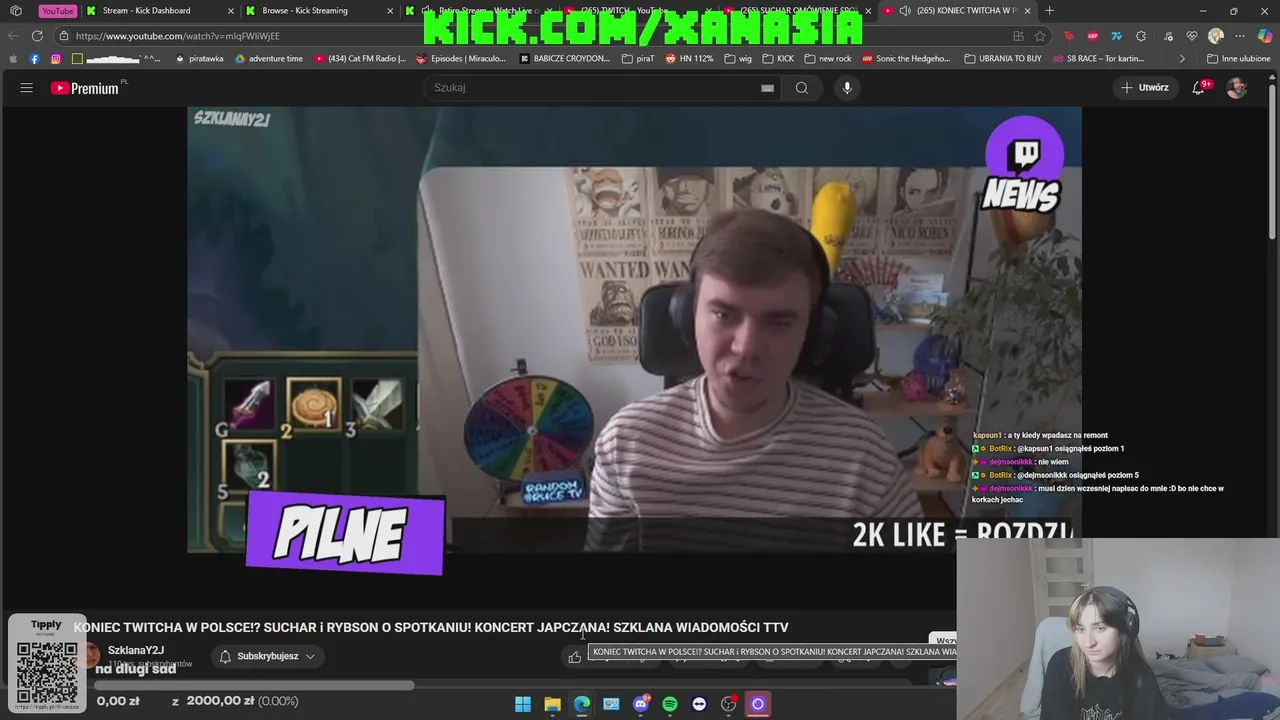Viewport: 1280px width, 720px height.
Task: Open the HN 112% bookmark
Action: click(x=689, y=59)
